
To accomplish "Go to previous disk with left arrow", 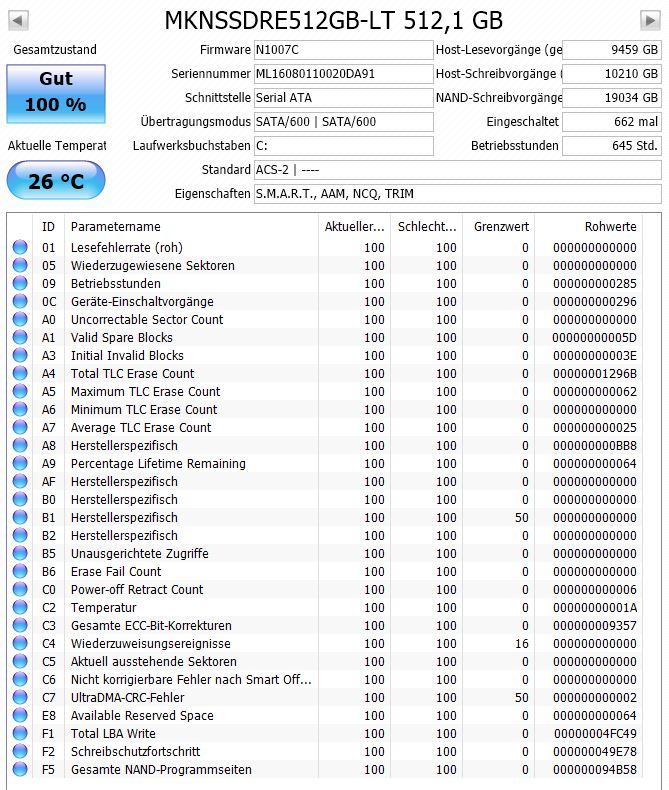I will [x=18, y=21].
